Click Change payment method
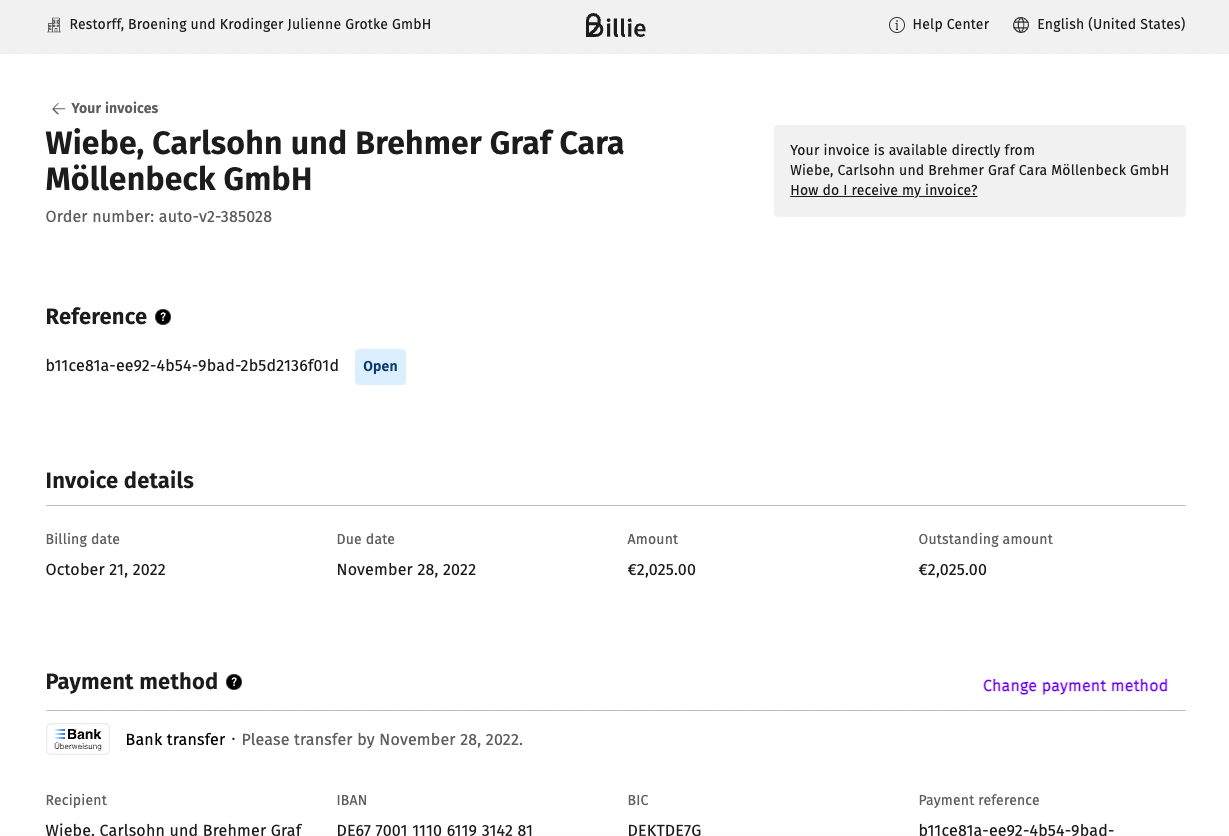The image size is (1229, 836). point(1075,686)
